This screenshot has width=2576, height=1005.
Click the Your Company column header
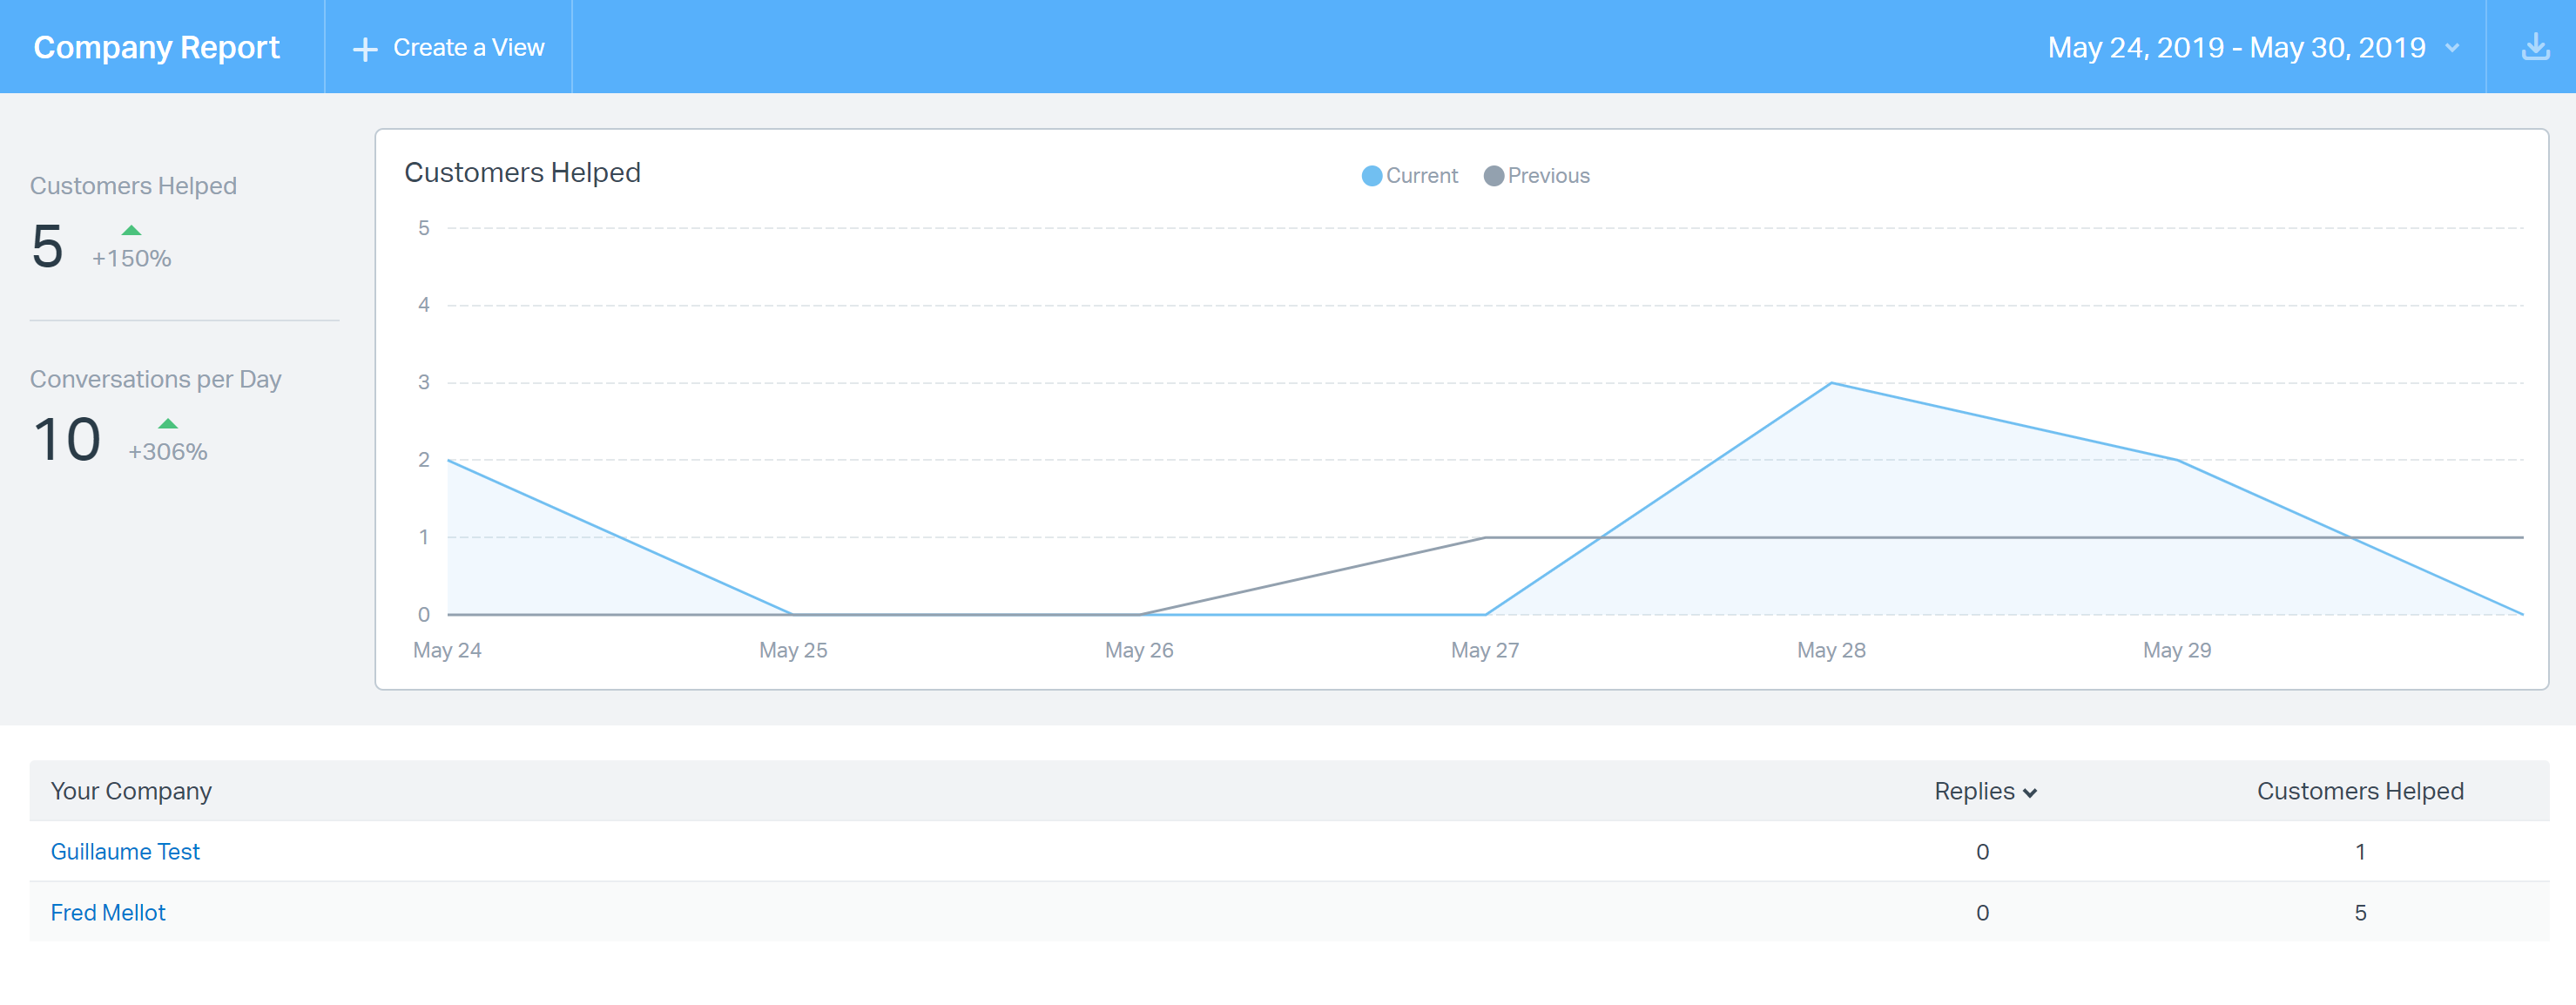(x=131, y=791)
